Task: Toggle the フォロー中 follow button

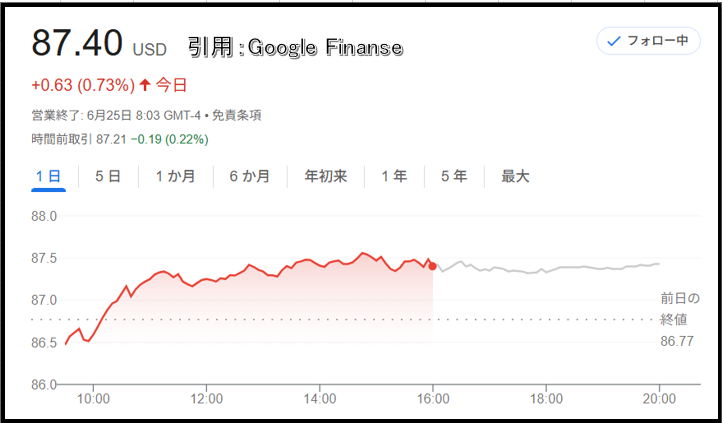Action: [648, 41]
